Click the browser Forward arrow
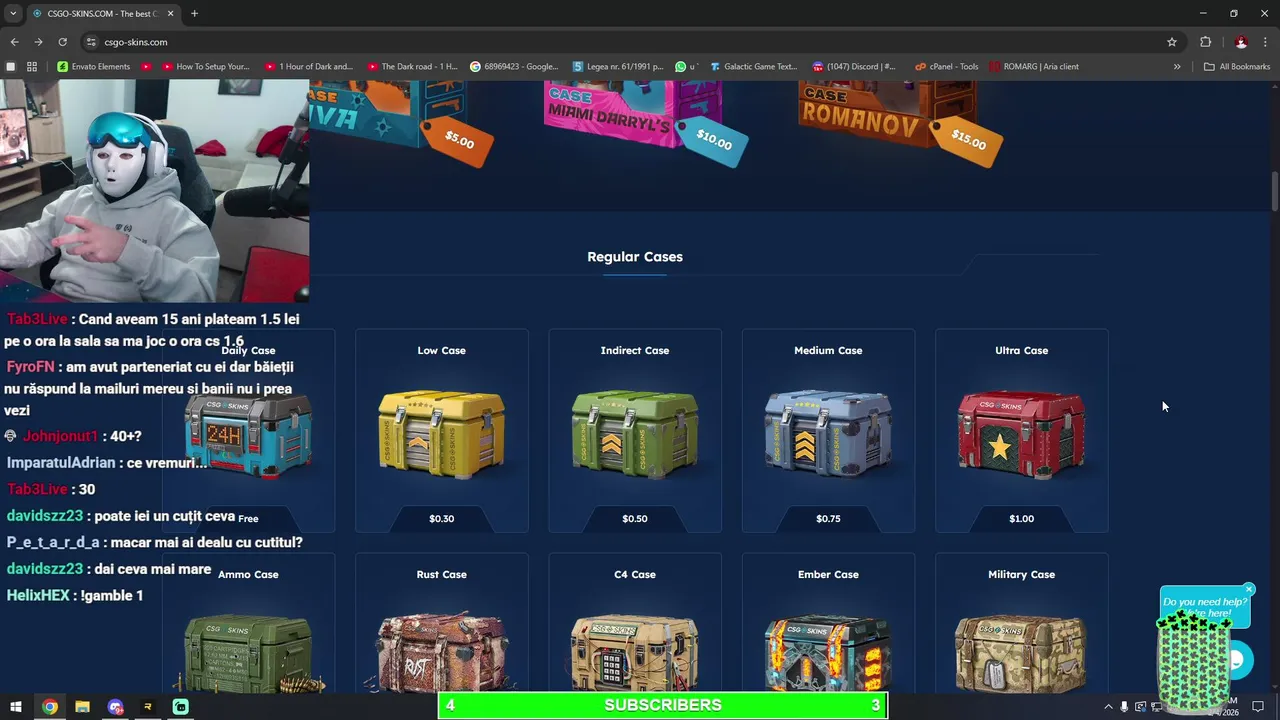Viewport: 1280px width, 720px height. (38, 42)
